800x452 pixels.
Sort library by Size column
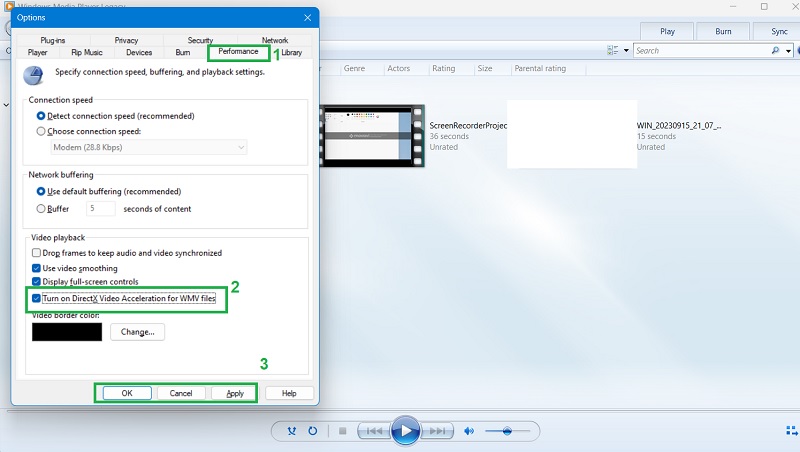click(485, 68)
